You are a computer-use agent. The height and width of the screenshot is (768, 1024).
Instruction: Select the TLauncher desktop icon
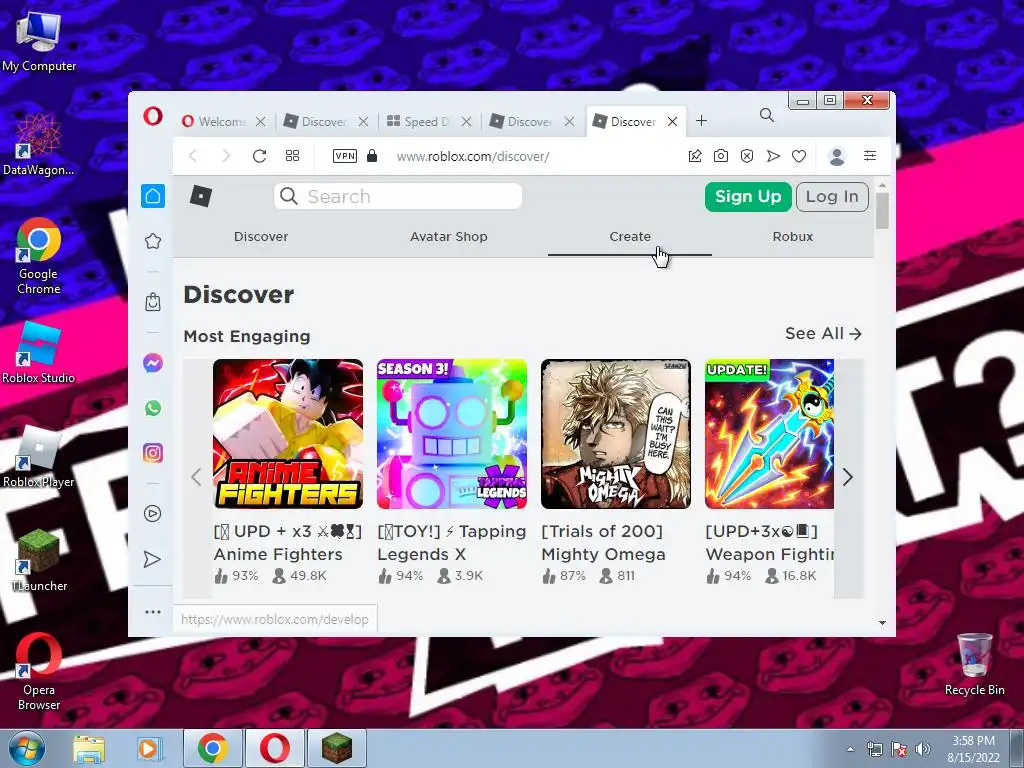click(39, 560)
